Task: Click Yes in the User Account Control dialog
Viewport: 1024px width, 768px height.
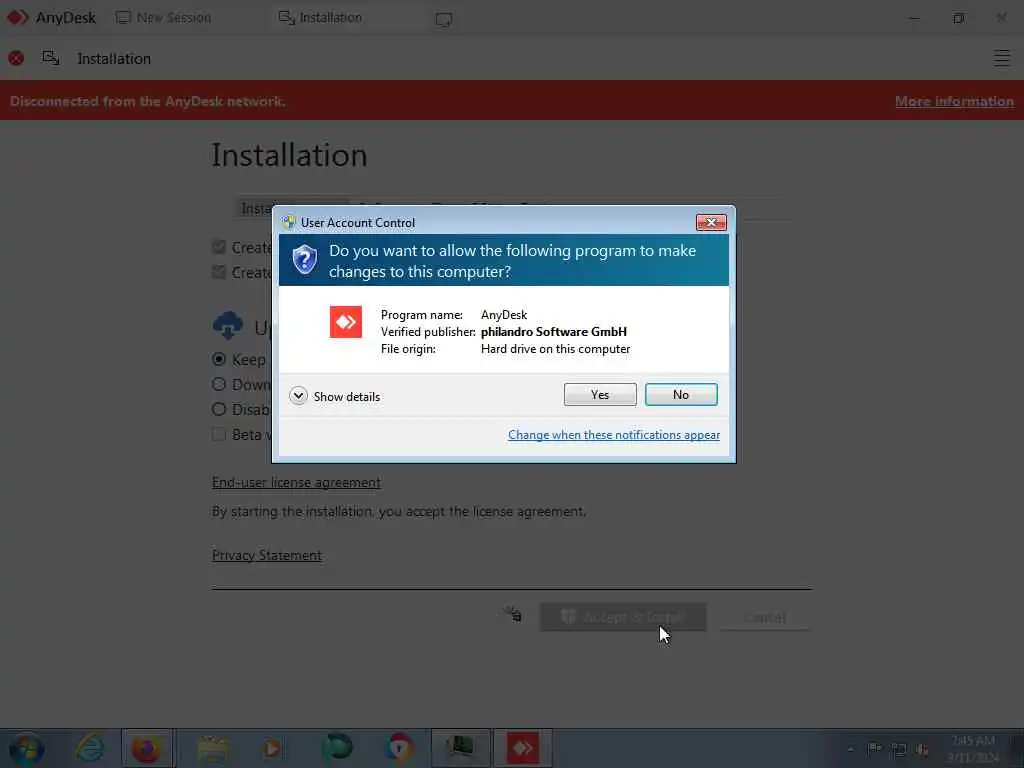Action: [x=600, y=394]
